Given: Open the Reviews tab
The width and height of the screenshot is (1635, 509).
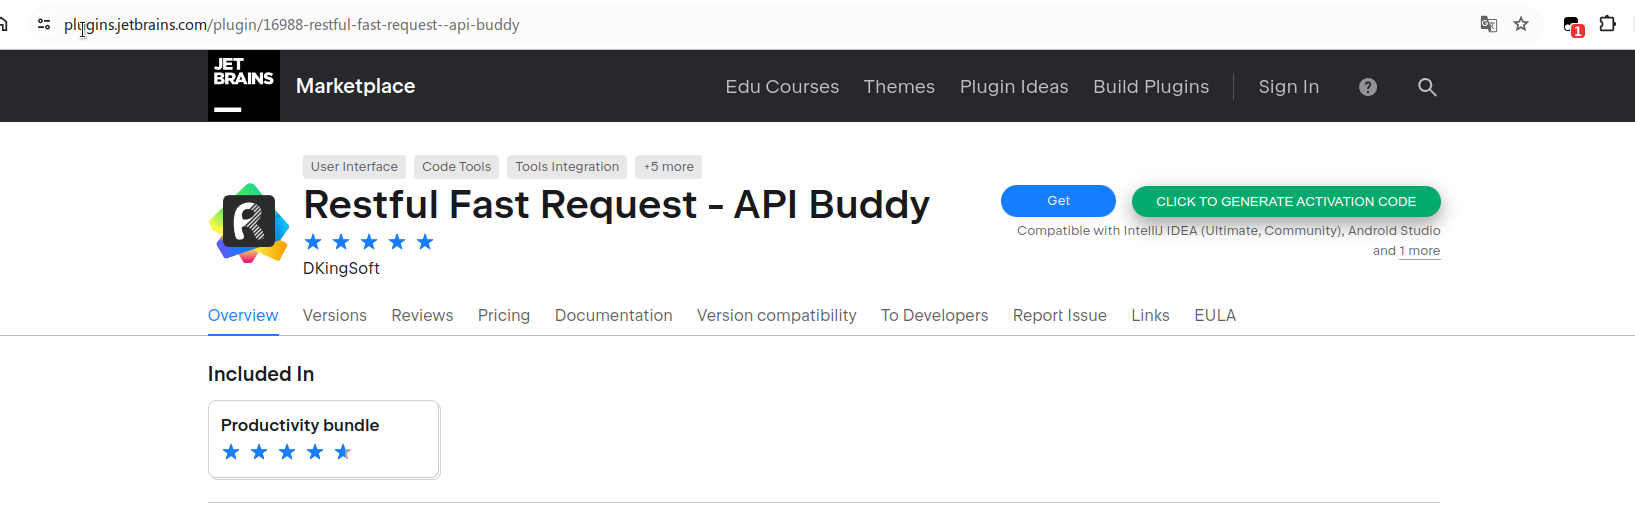Looking at the screenshot, I should pyautogui.click(x=422, y=315).
